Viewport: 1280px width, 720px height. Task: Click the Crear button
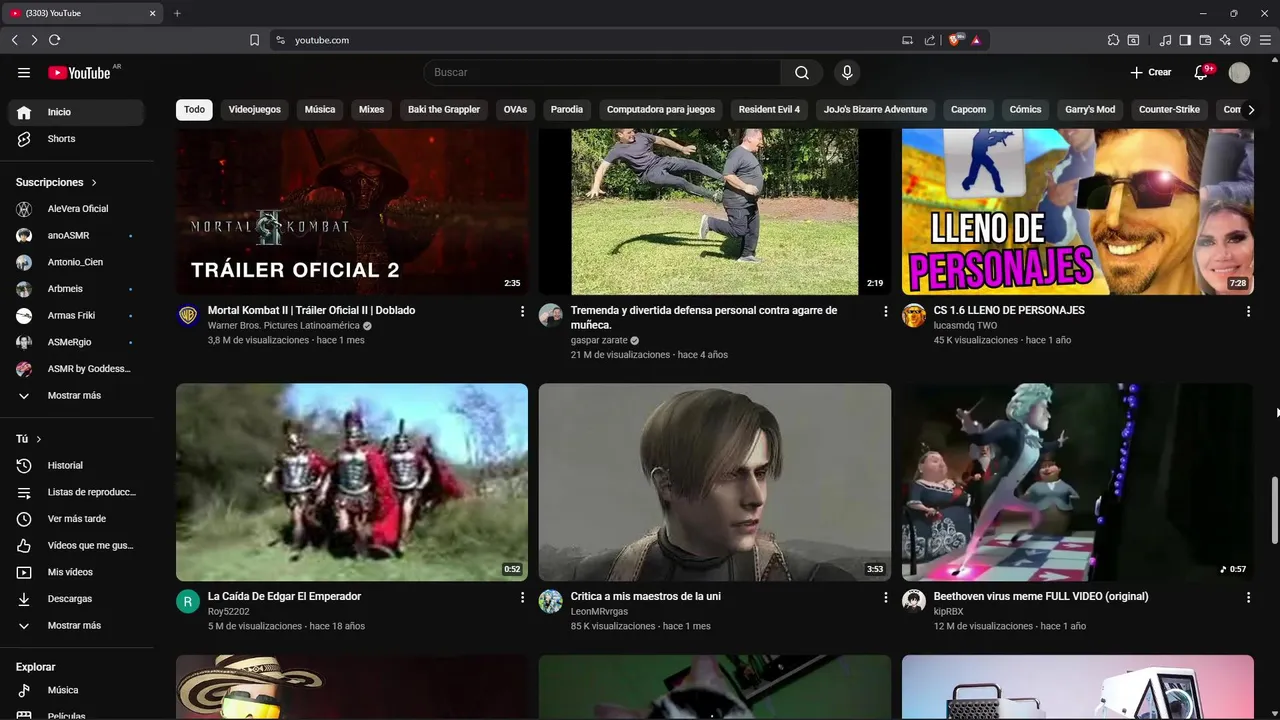[x=1150, y=72]
